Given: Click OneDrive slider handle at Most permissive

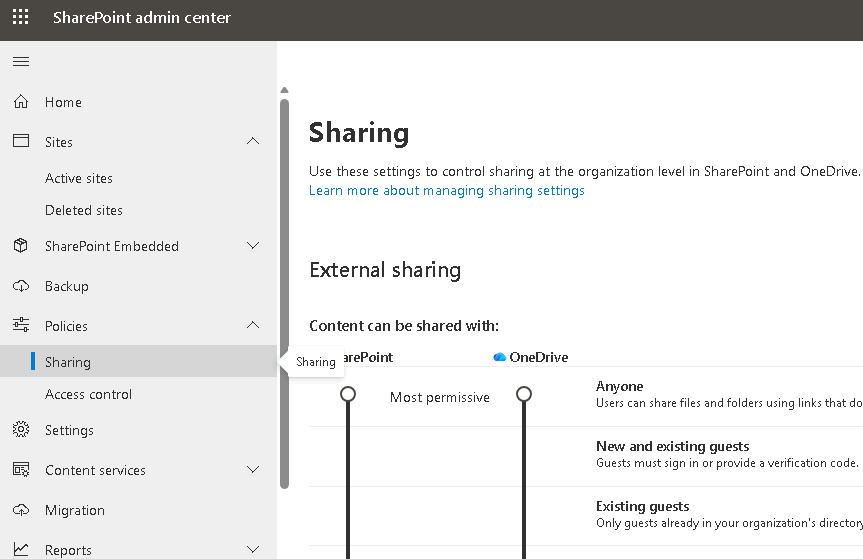Looking at the screenshot, I should pos(524,394).
